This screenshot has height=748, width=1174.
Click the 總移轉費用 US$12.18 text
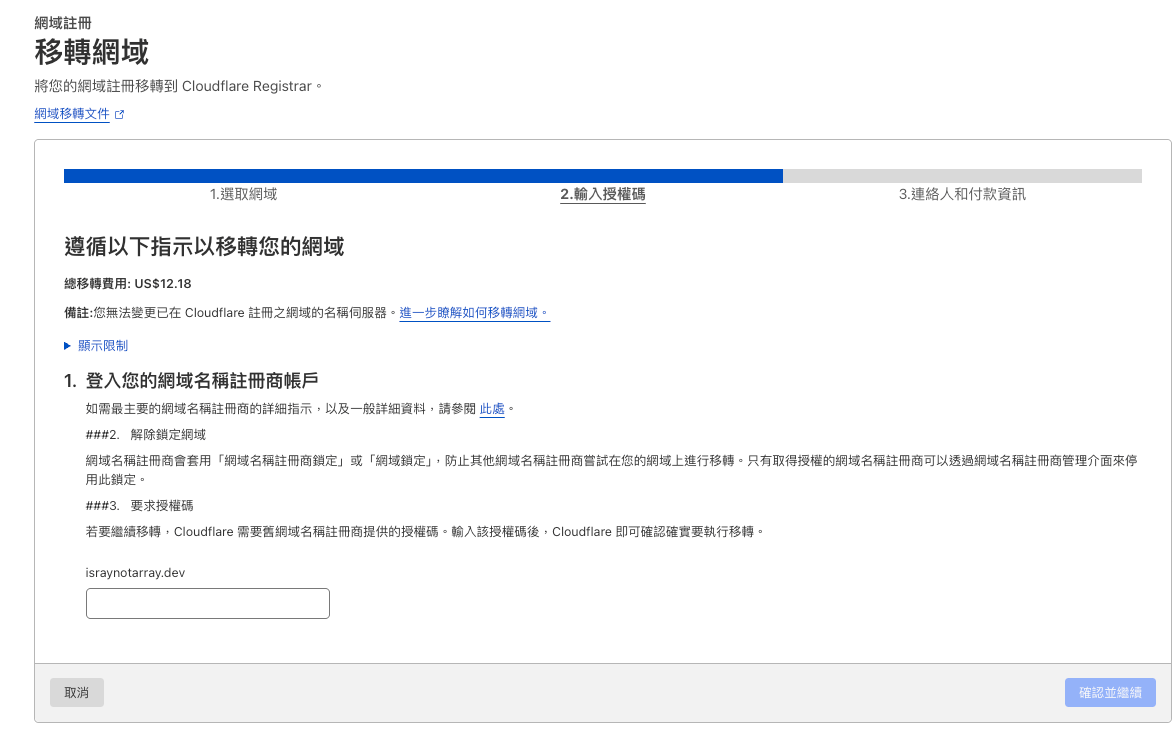128,283
